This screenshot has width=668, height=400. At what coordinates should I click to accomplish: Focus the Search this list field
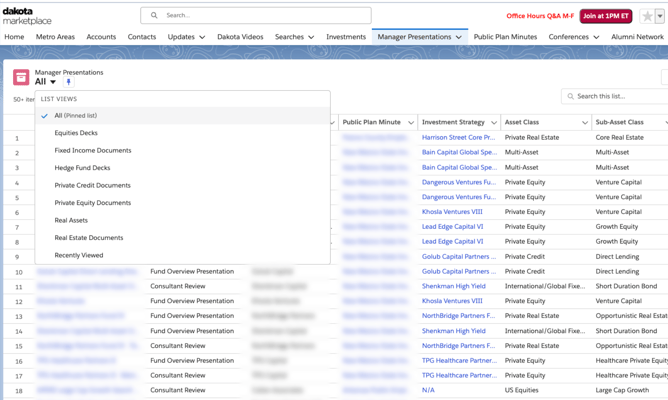click(616, 96)
